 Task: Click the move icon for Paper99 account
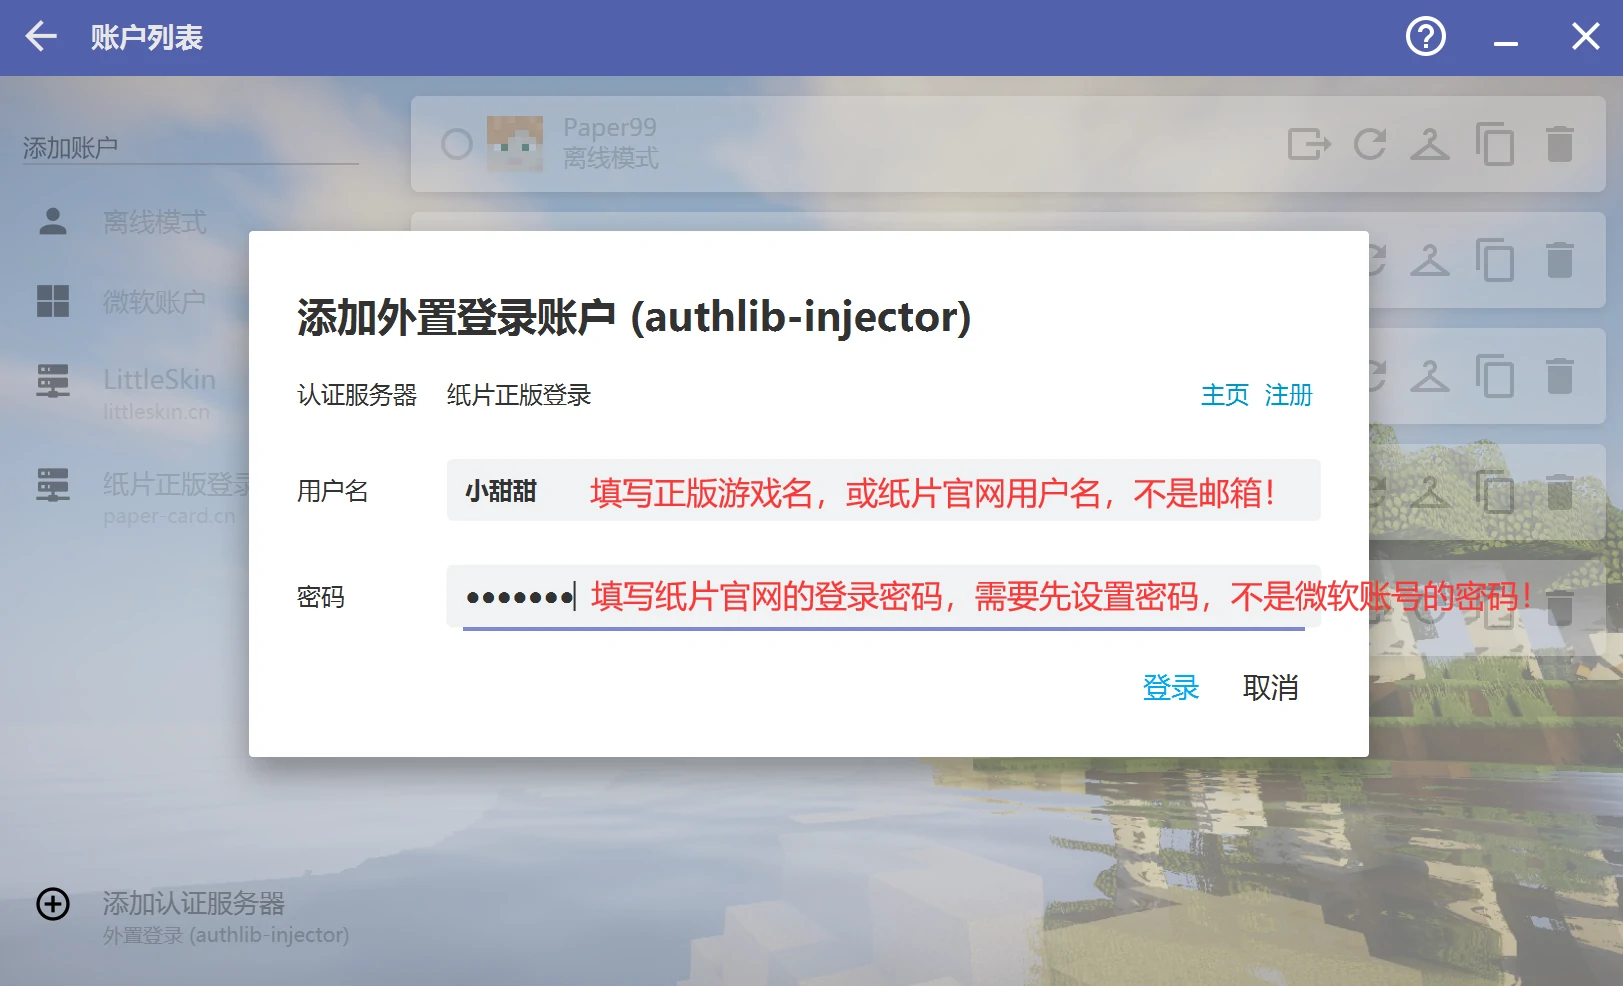click(x=1309, y=144)
